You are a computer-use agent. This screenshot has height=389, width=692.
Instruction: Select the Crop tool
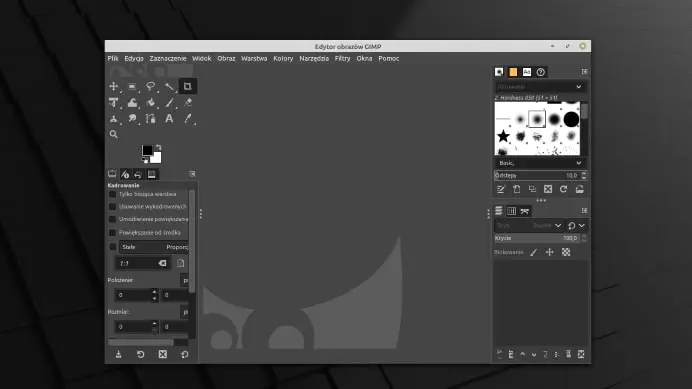click(x=188, y=87)
